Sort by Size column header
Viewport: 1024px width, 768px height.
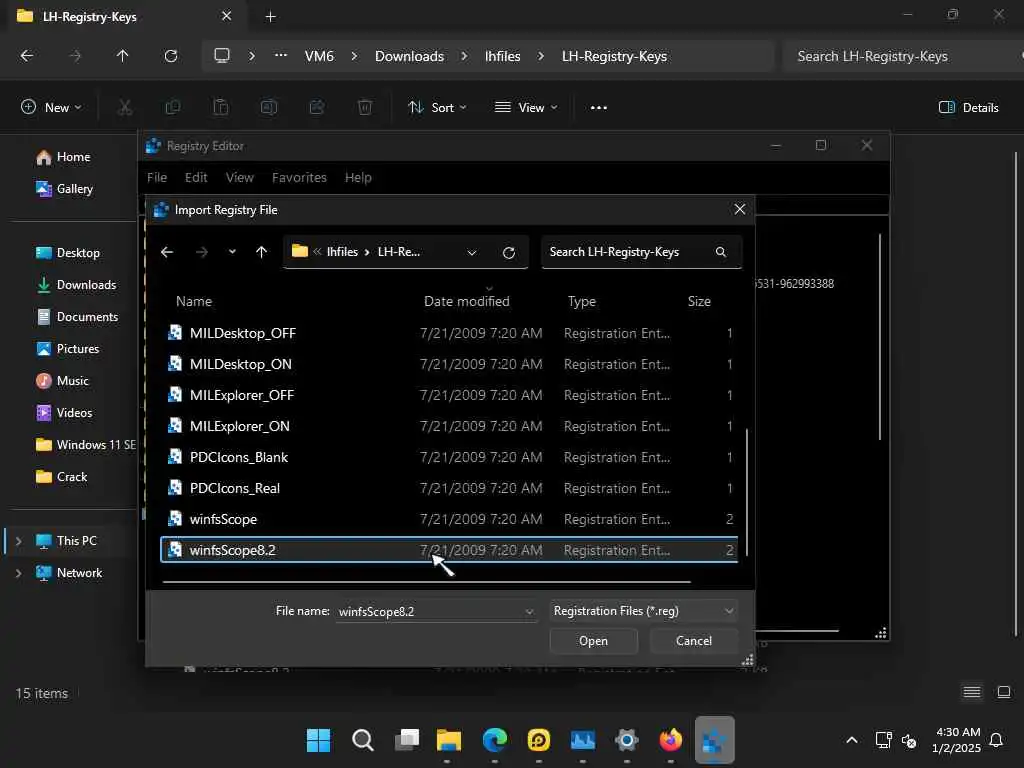pos(699,302)
